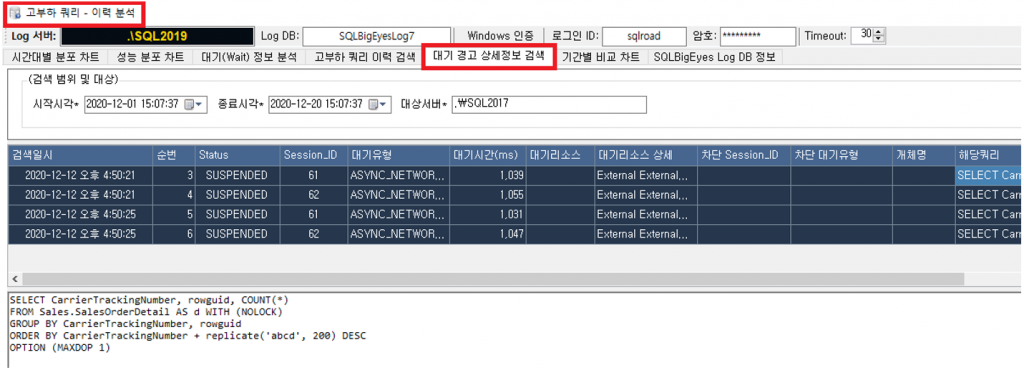
Task: Click the 1,039 wait time cell
Action: (488, 176)
